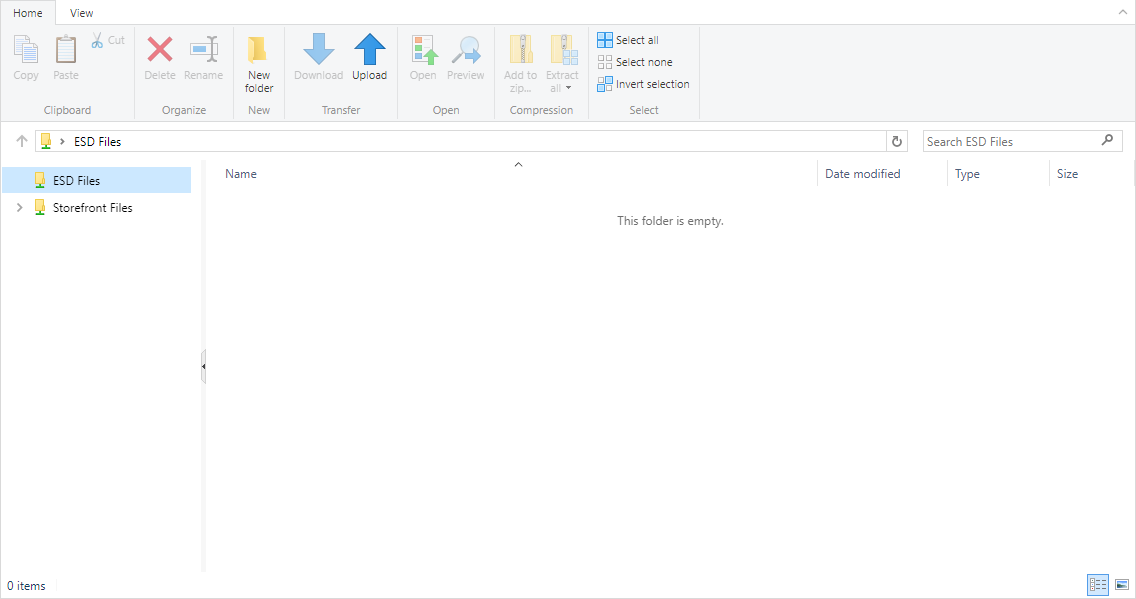This screenshot has height=599, width=1136.
Task: Click the Up arrow navigation icon
Action: coord(22,142)
